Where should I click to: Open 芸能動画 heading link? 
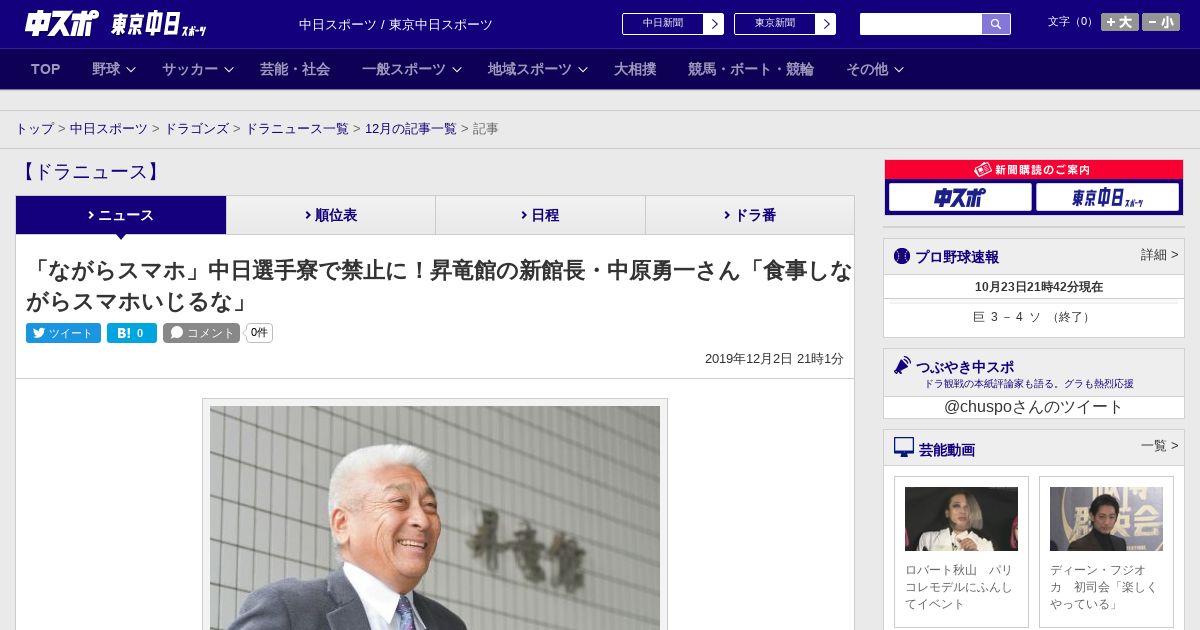pos(947,450)
